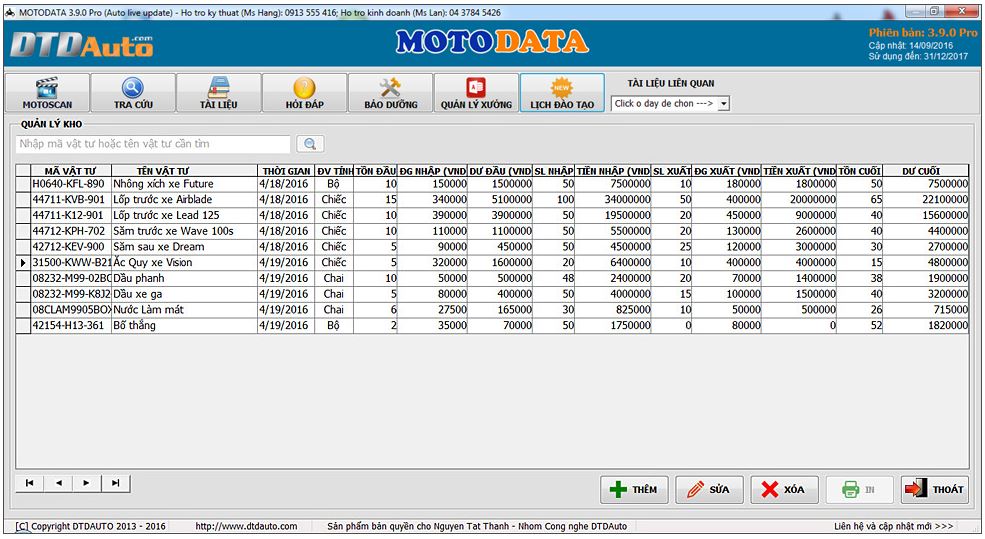Screen dimensions: 985x539
Task: Open the QUẢN LÝ XƯỞNG workshop module
Action: (x=476, y=93)
